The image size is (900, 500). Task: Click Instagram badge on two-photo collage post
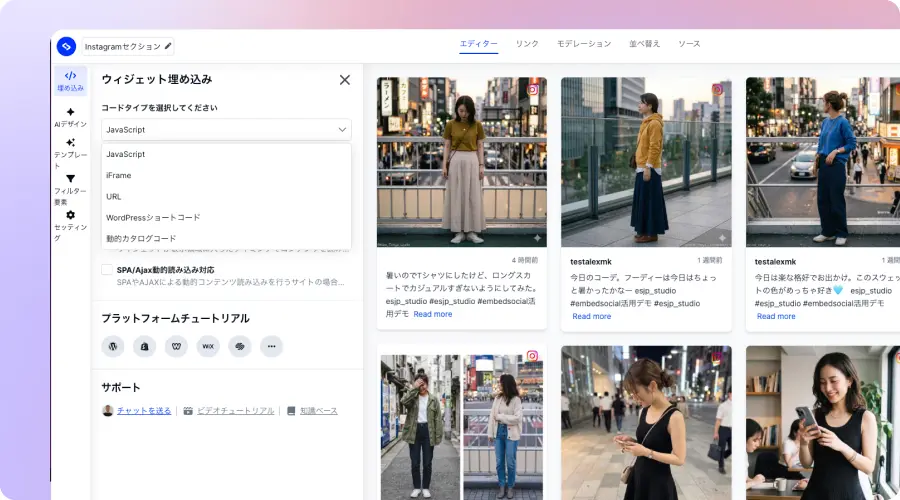[533, 356]
